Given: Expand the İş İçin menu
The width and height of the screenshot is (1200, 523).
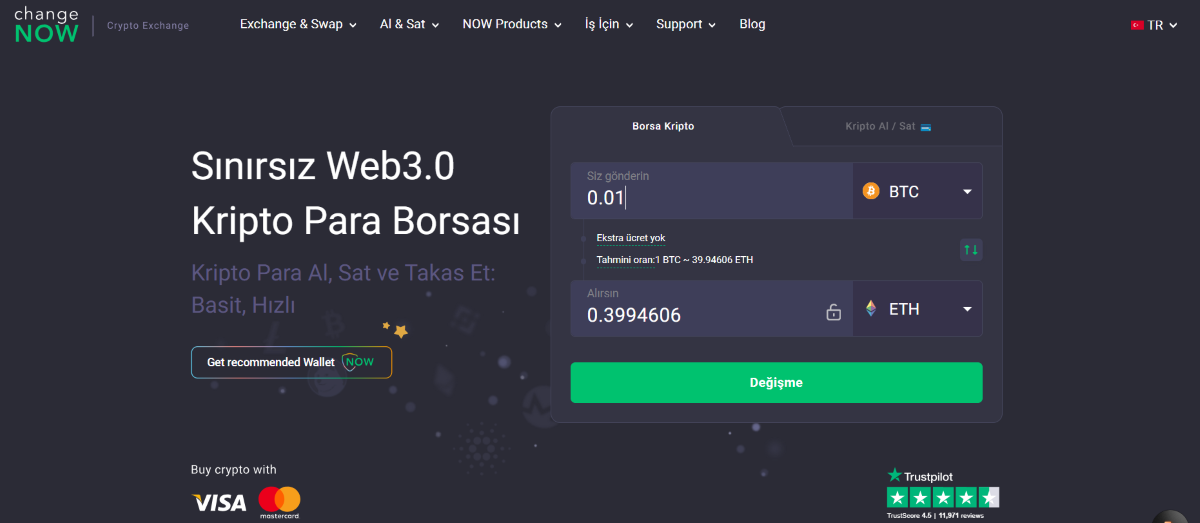Looking at the screenshot, I should (x=609, y=24).
